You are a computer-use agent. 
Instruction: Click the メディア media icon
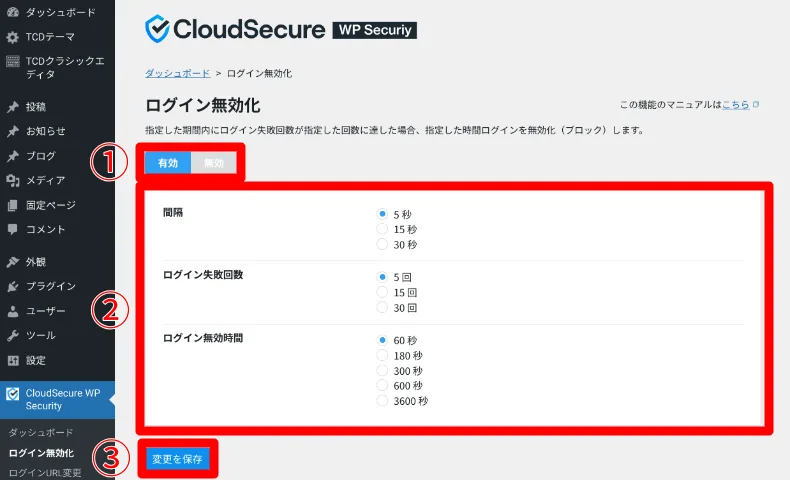13,180
